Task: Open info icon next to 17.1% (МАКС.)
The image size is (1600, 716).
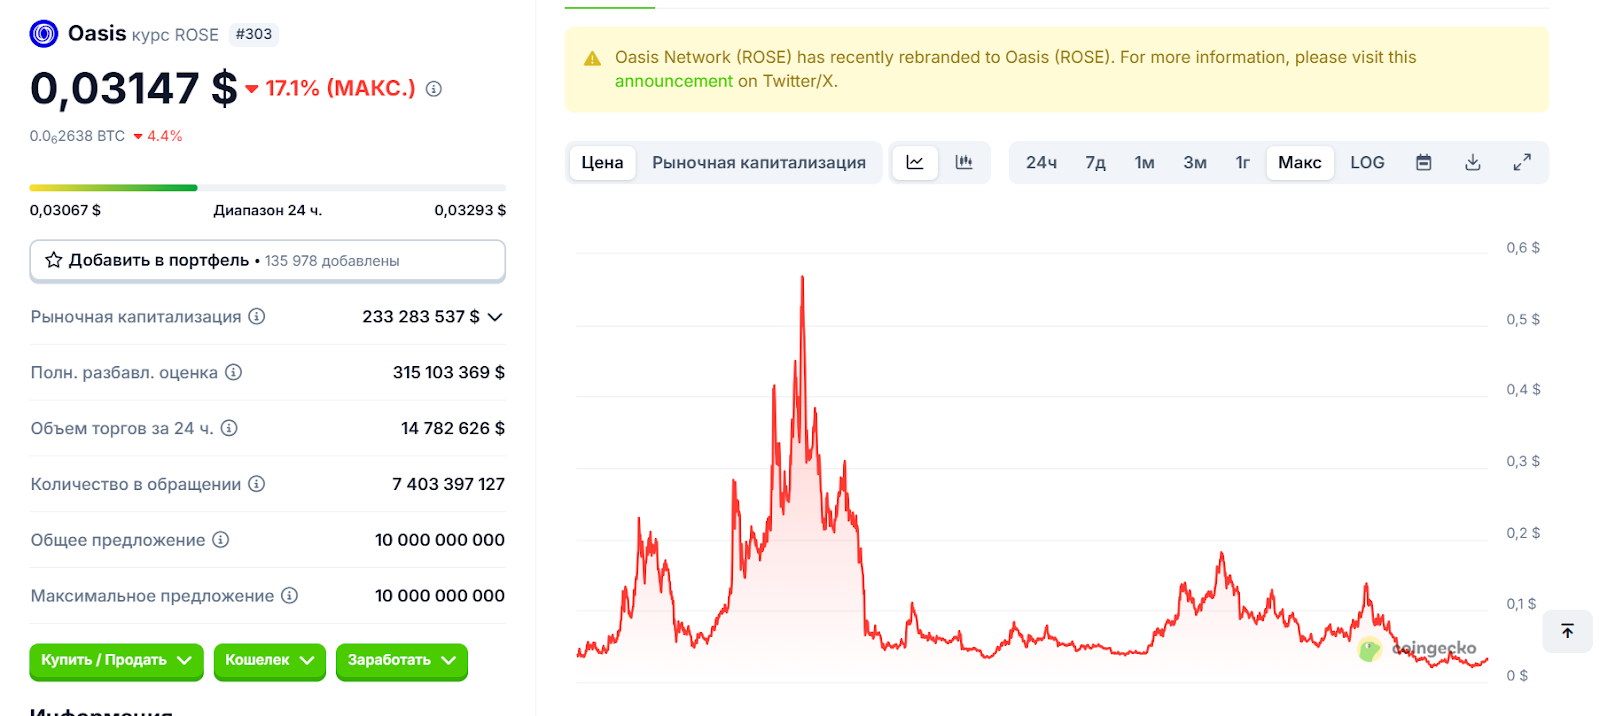Action: [x=434, y=89]
